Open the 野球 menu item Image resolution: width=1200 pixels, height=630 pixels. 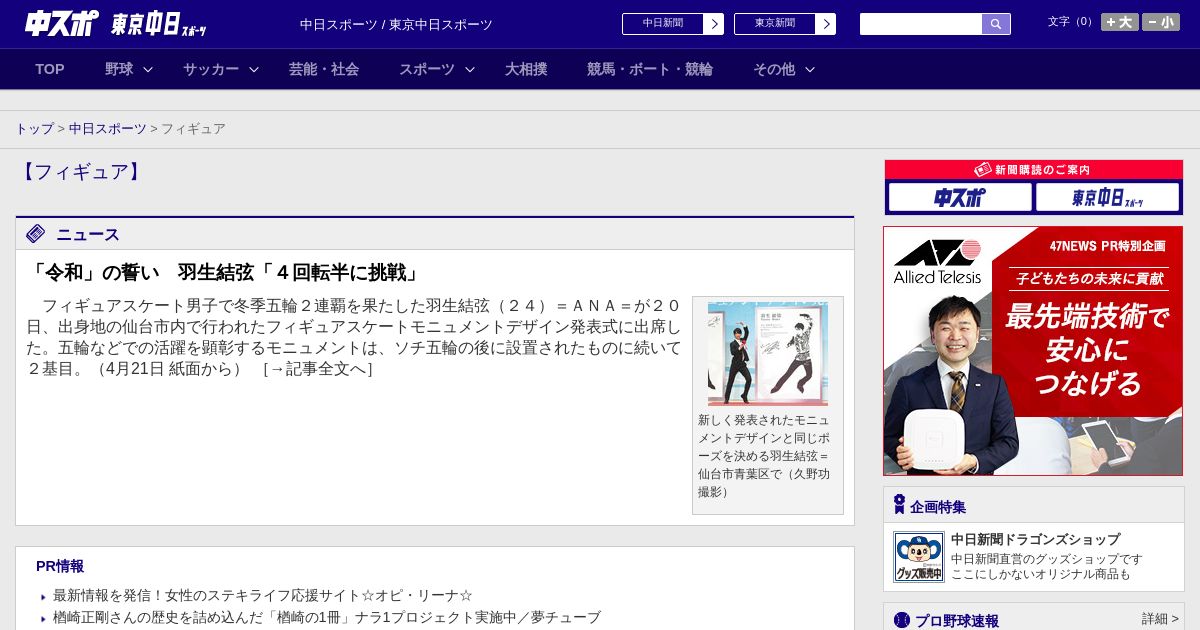(119, 69)
